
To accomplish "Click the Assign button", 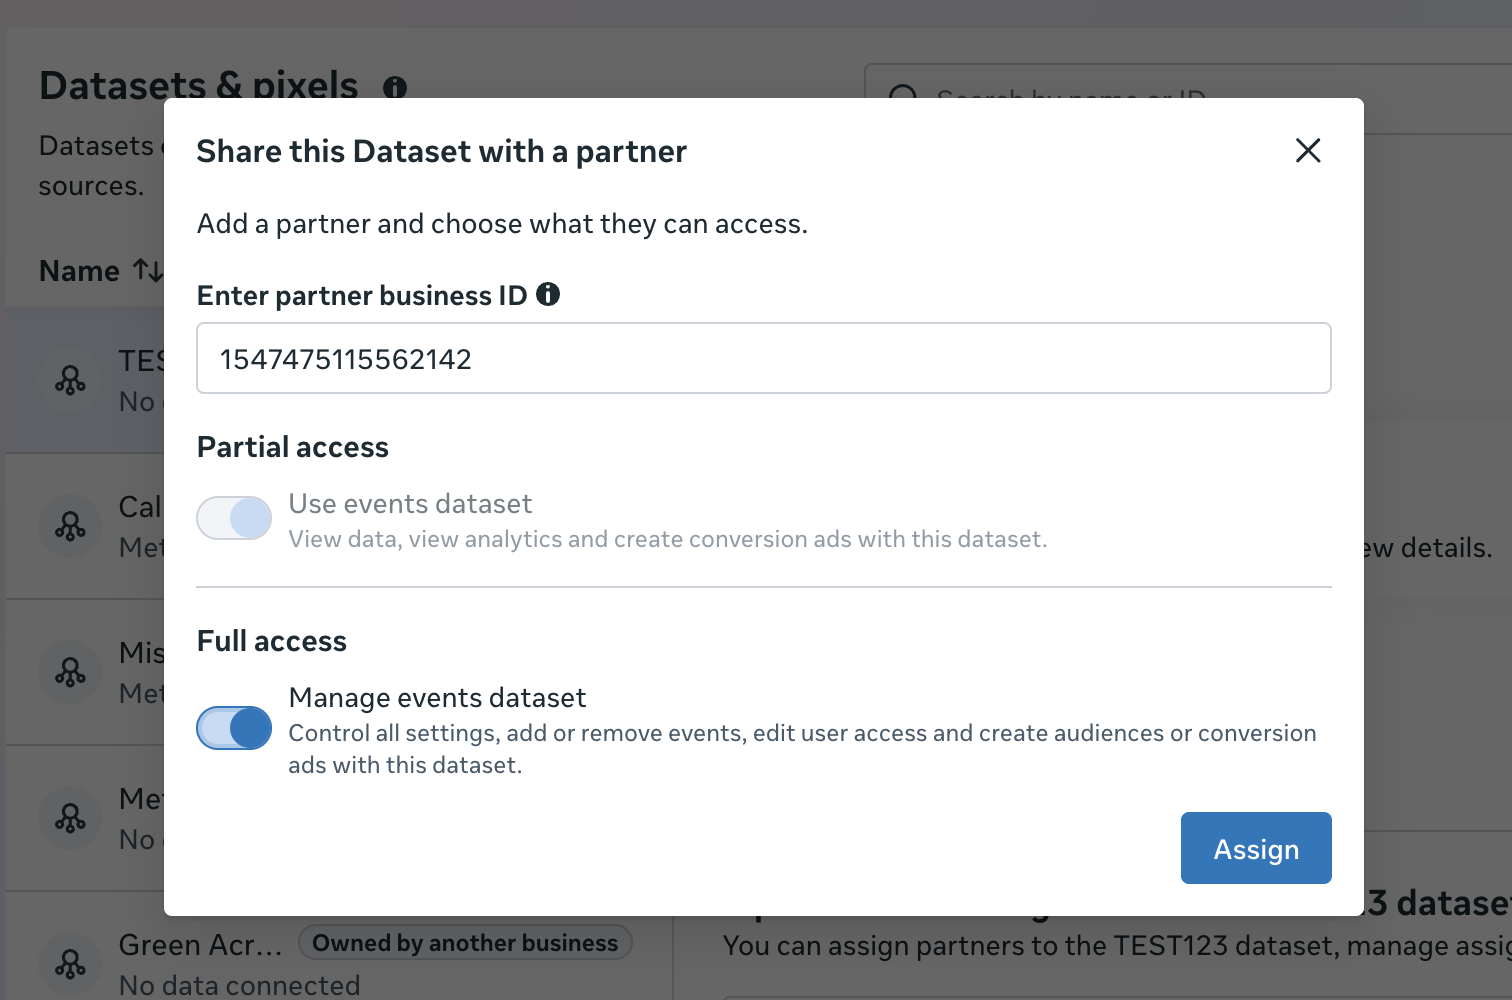I will [1256, 848].
